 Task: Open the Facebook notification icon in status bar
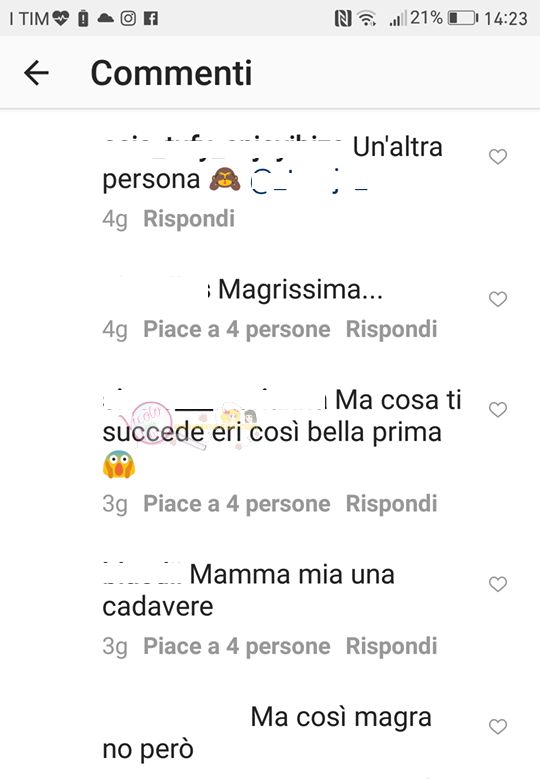coord(151,18)
